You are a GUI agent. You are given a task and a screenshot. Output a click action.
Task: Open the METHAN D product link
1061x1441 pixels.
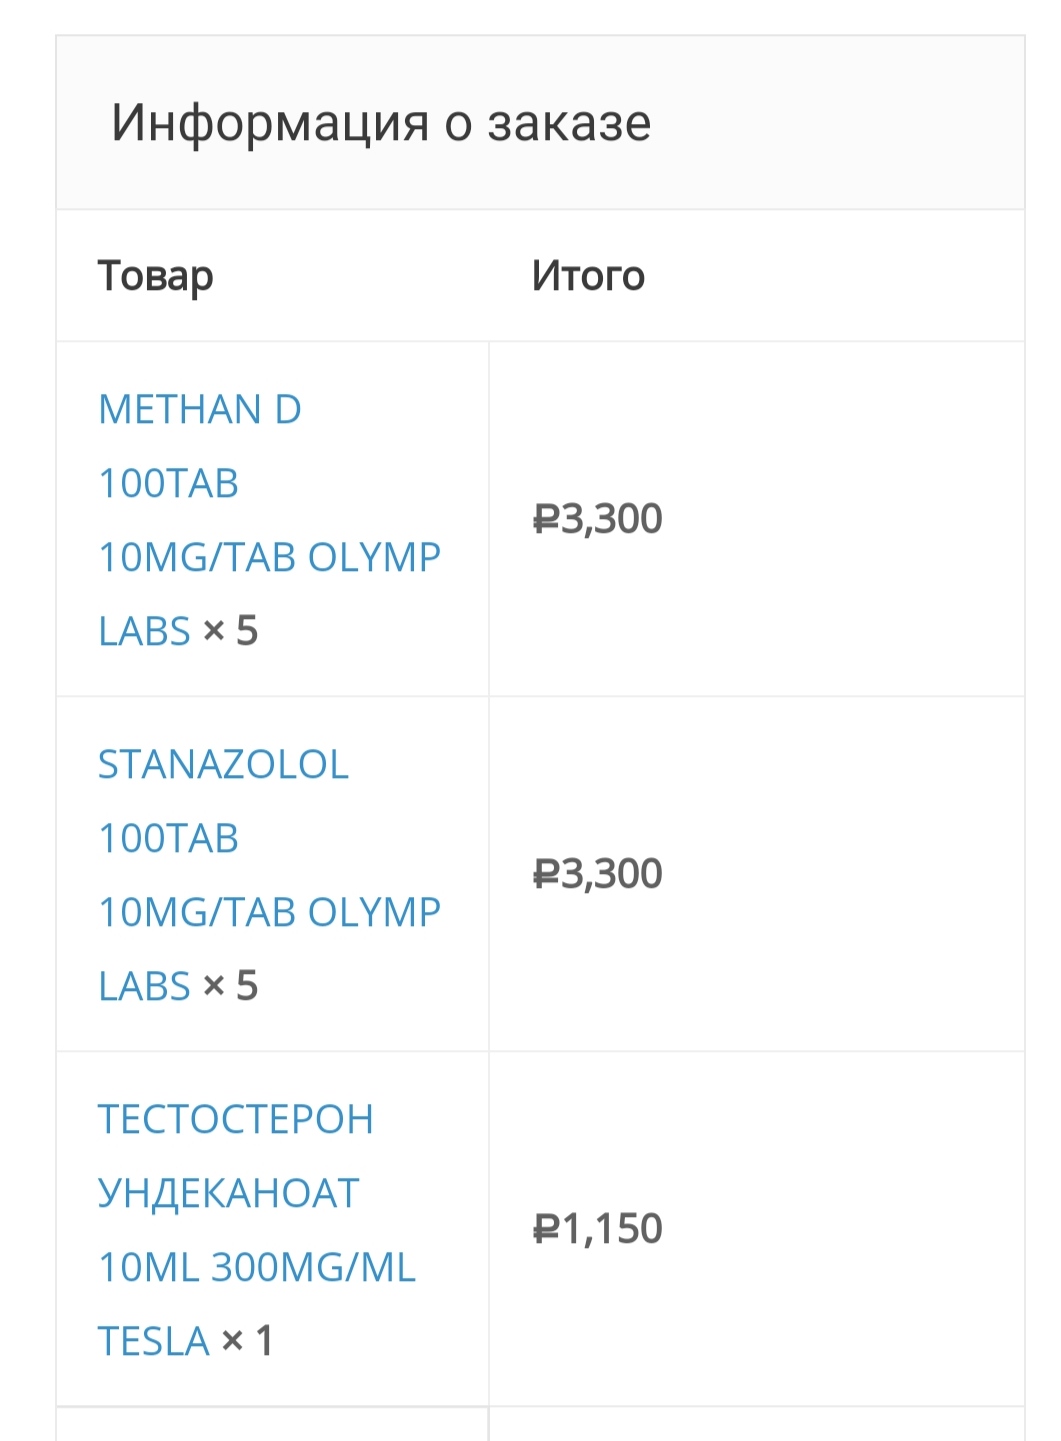pyautogui.click(x=200, y=410)
